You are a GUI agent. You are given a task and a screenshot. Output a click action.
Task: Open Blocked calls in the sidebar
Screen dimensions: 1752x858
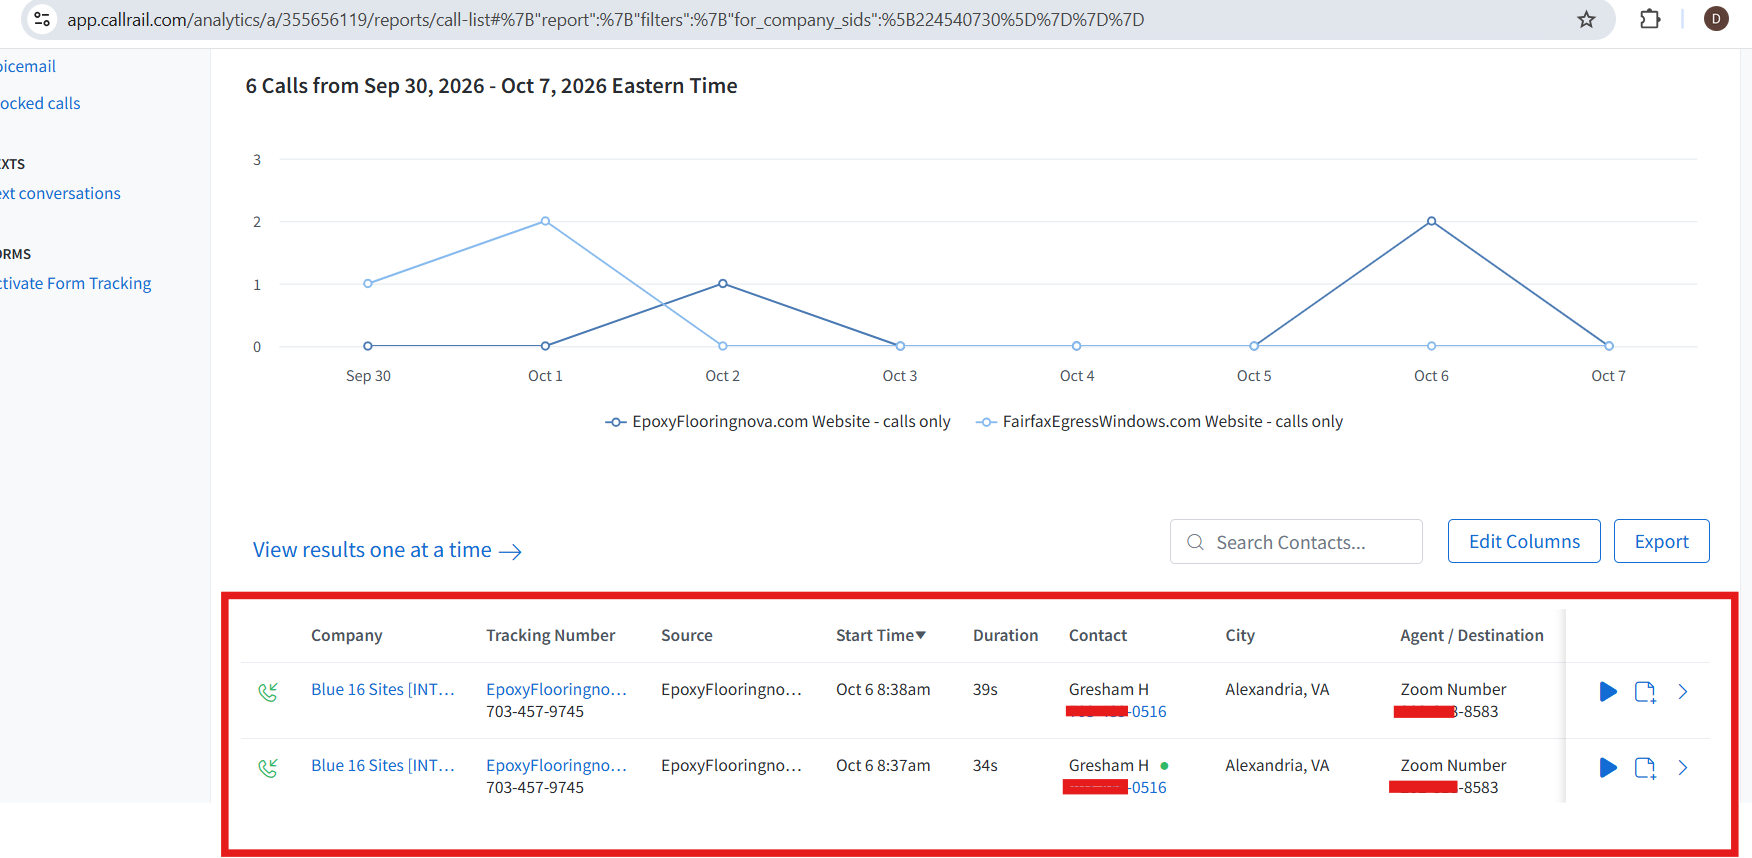pos(40,103)
